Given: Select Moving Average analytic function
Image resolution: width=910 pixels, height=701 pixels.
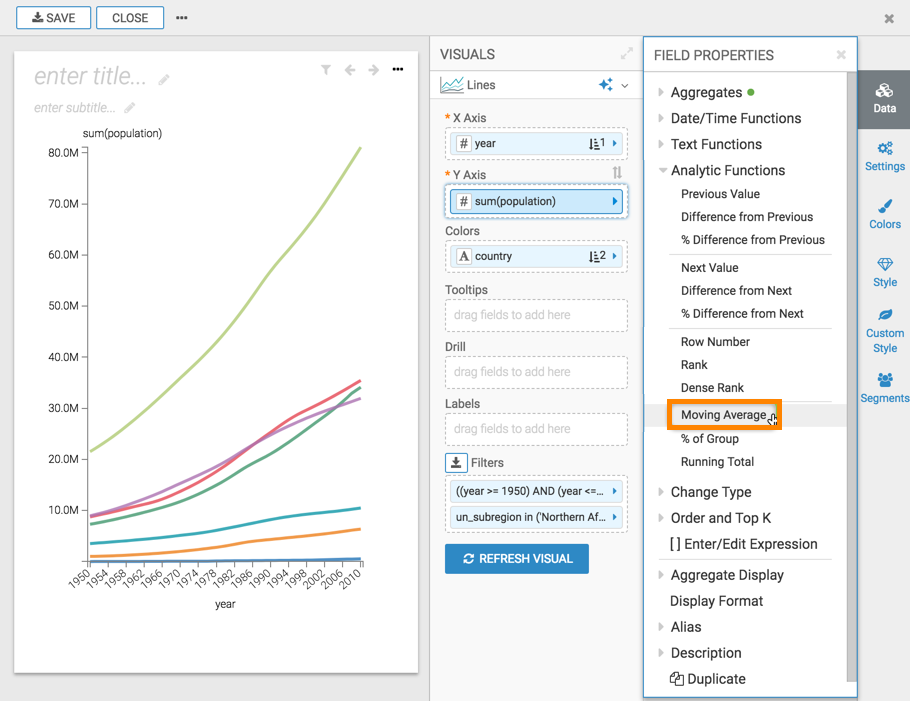Looking at the screenshot, I should point(723,415).
